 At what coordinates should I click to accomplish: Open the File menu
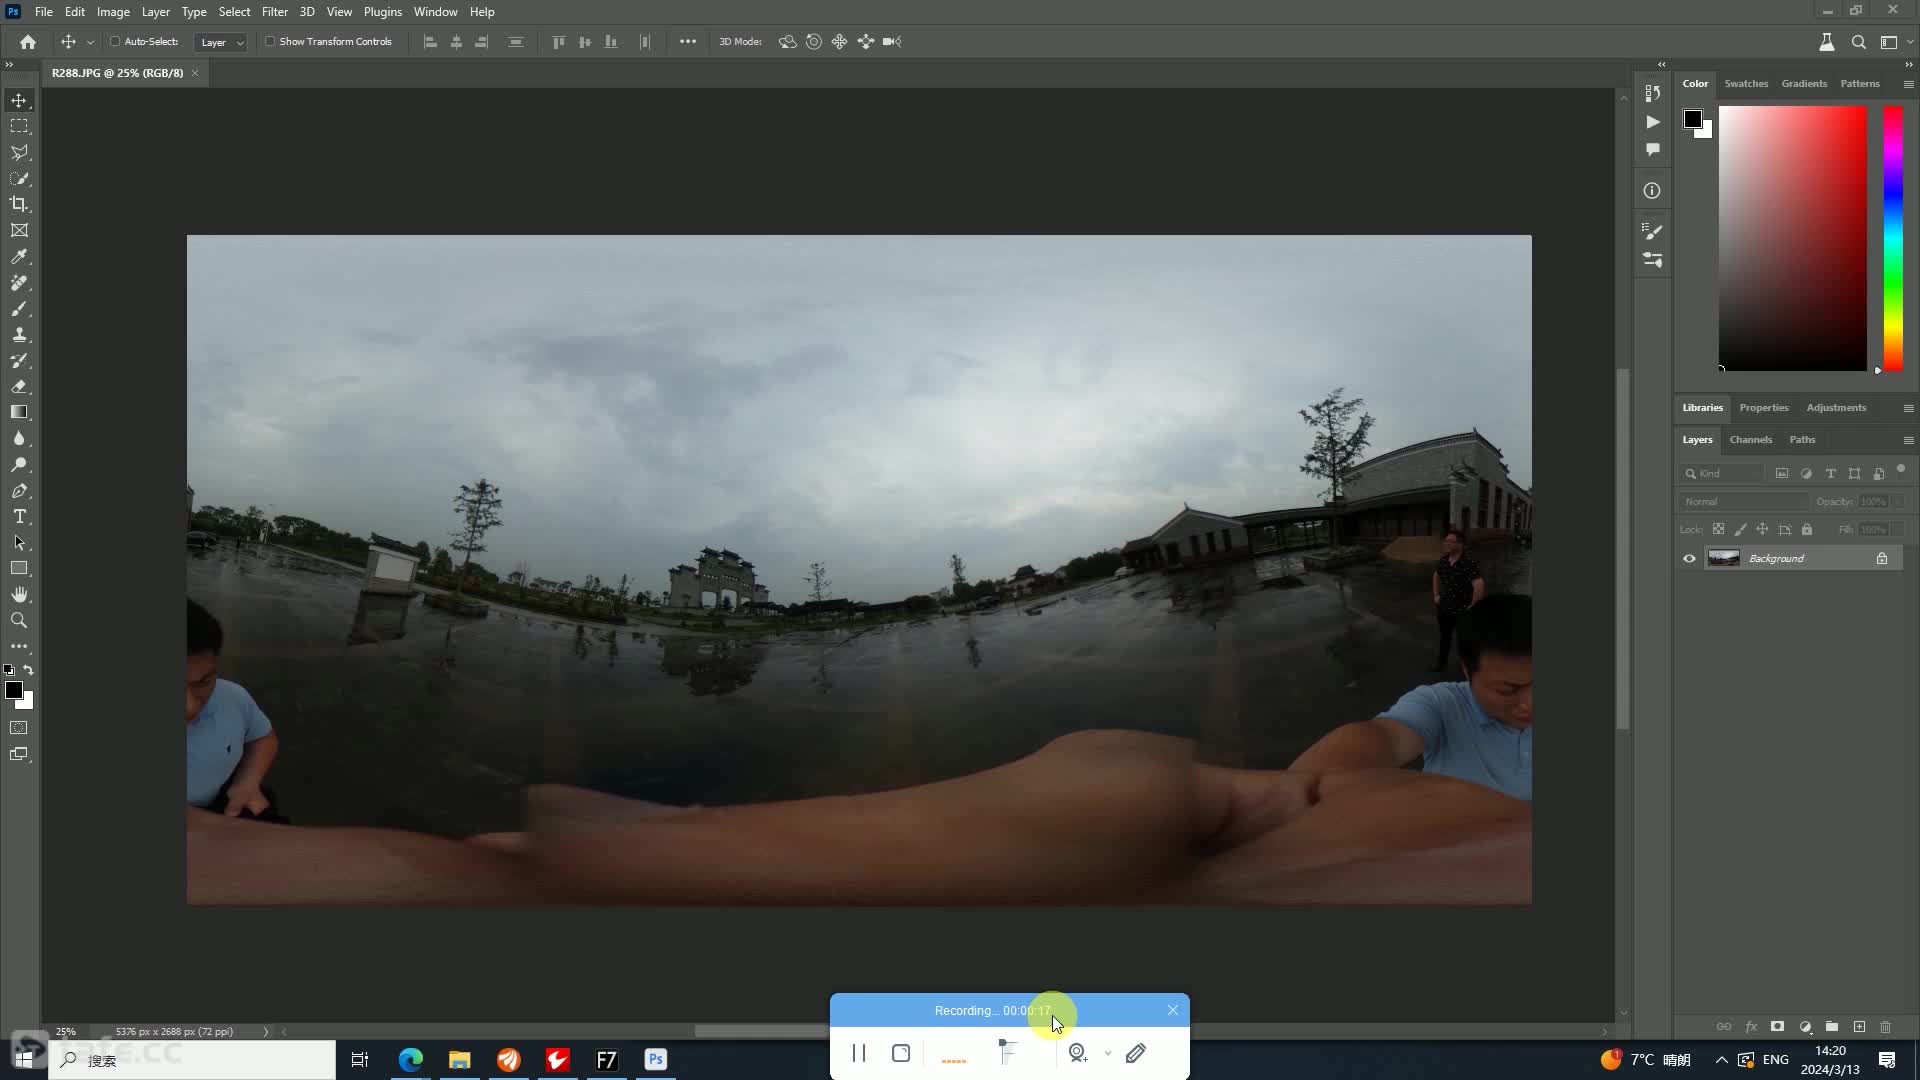click(x=44, y=12)
